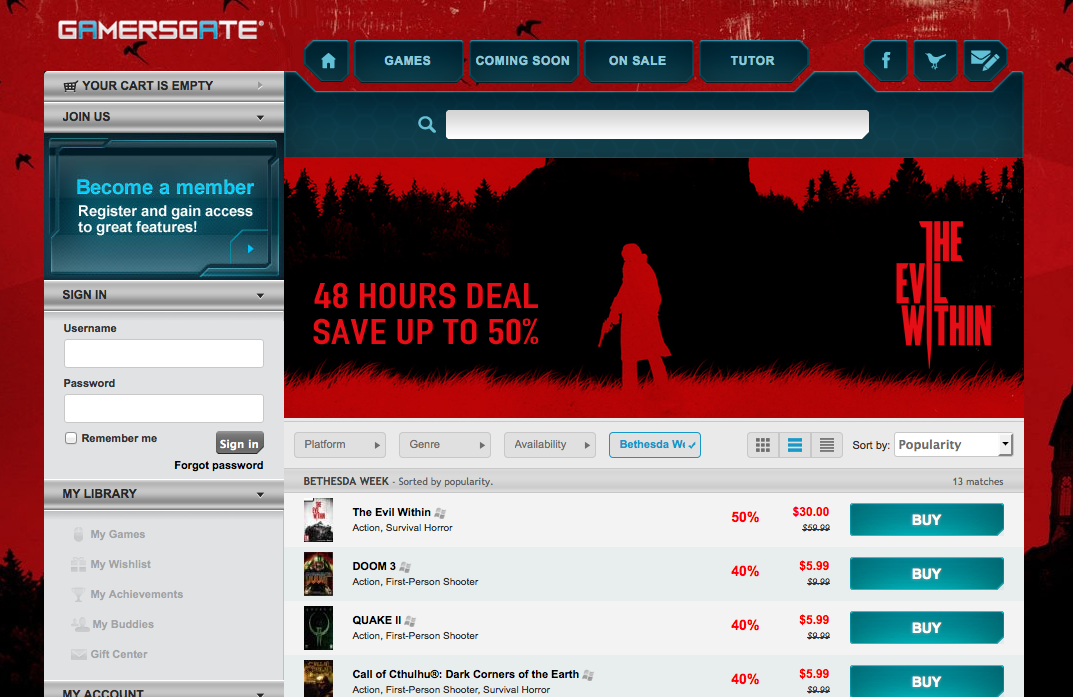The width and height of the screenshot is (1073, 697).
Task: Click the Gift Center envelope icon
Action: (79, 655)
